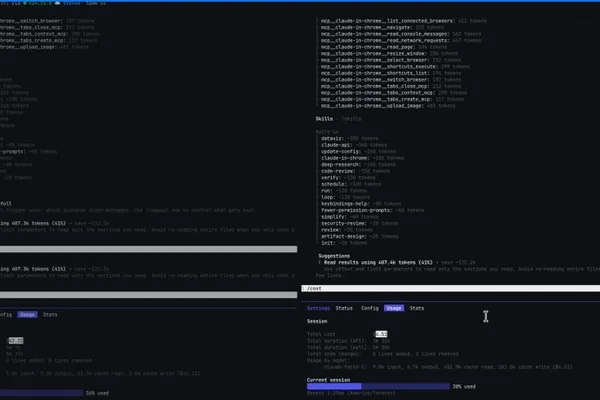Select the highlighted total cost in right pane

point(381,334)
